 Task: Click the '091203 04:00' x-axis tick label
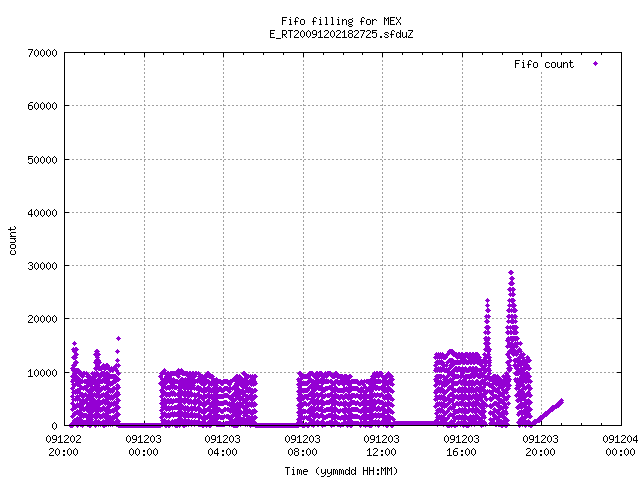click(x=222, y=445)
